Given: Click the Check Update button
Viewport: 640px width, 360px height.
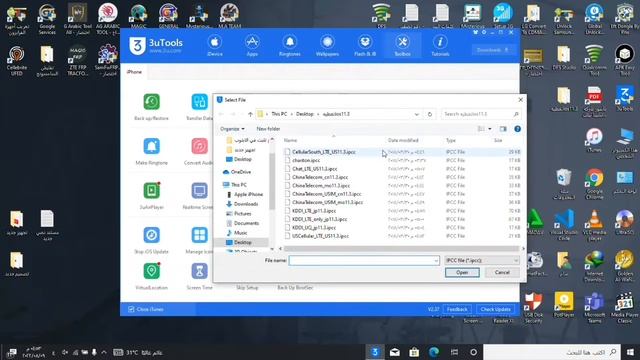Looking at the screenshot, I should (495, 309).
